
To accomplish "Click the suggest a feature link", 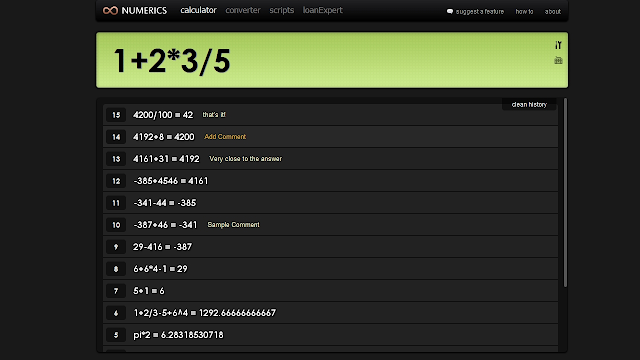I will point(480,11).
